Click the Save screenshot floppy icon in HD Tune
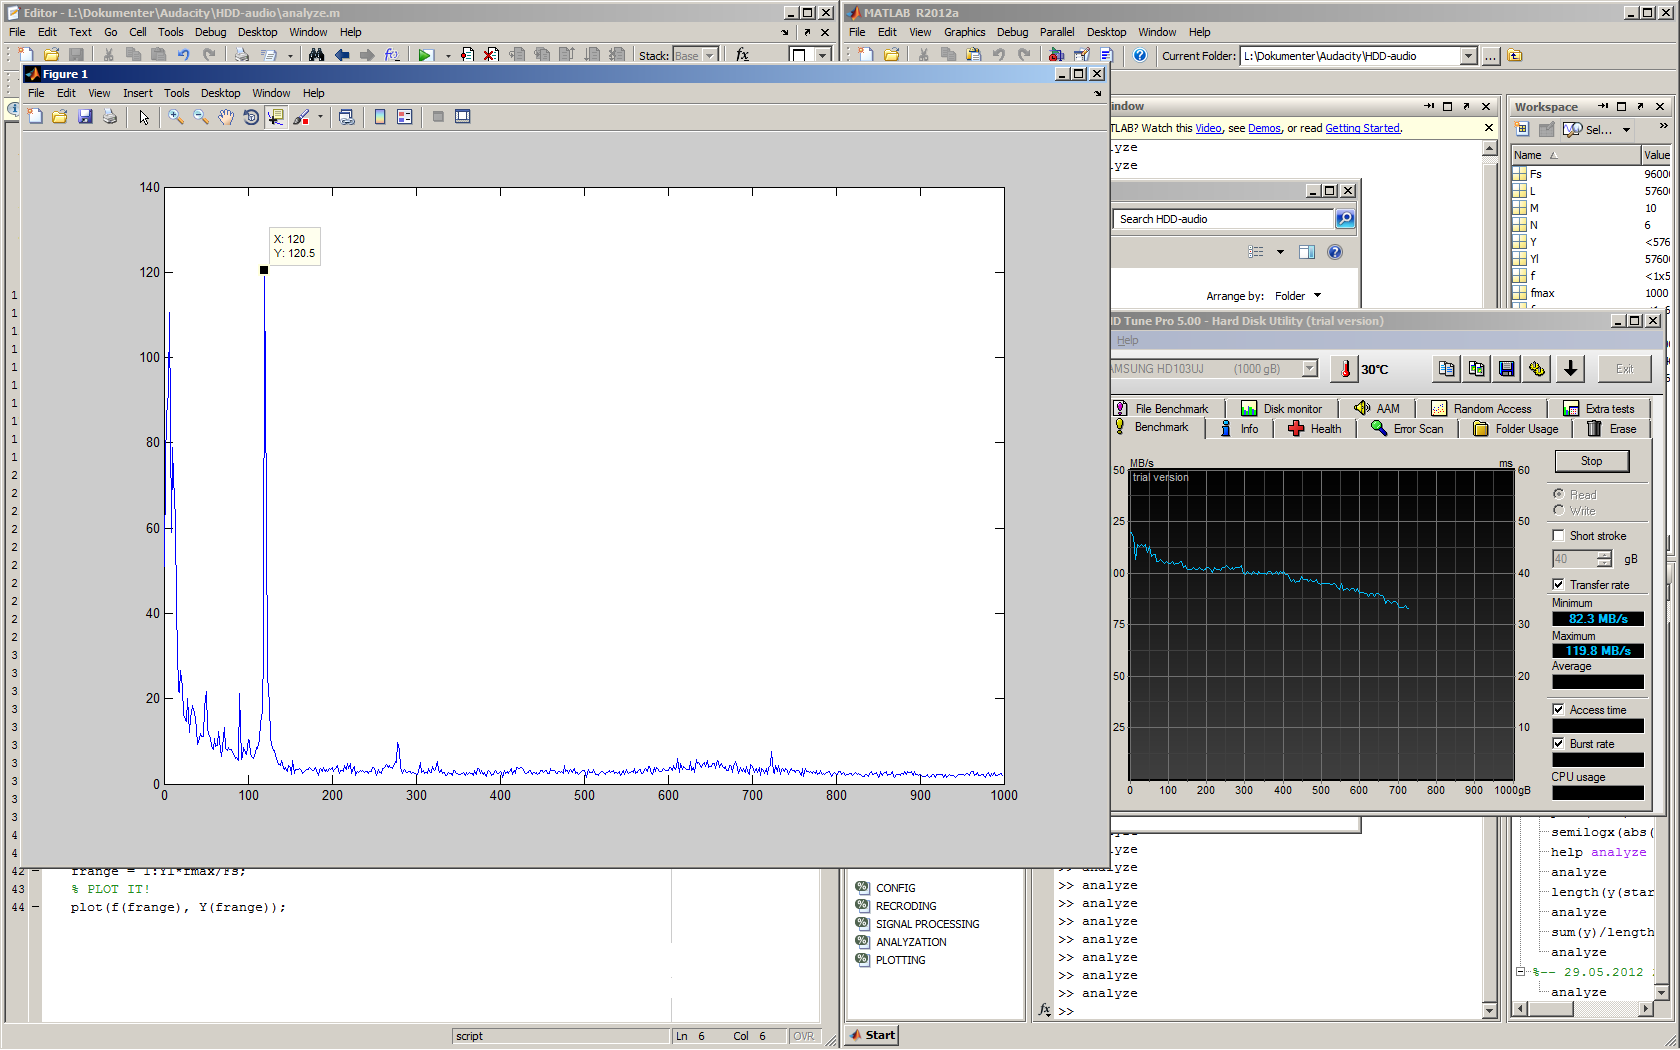 1507,369
